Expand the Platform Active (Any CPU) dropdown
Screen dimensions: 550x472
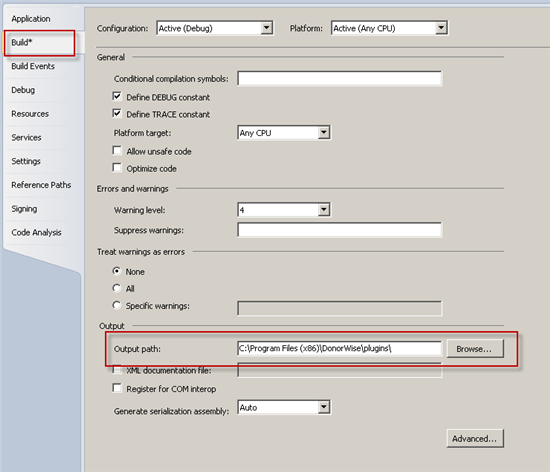pyautogui.click(x=389, y=28)
